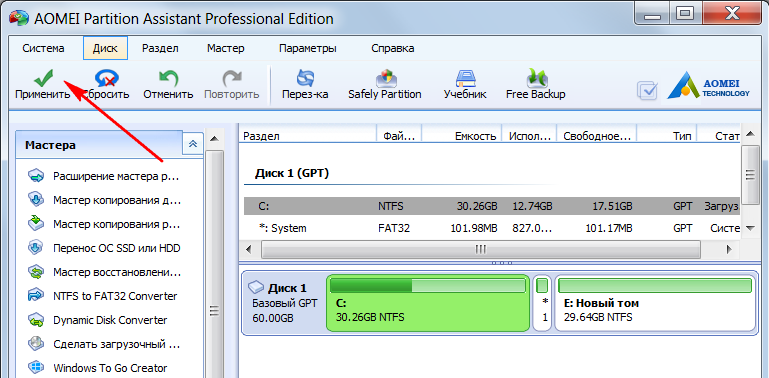Click the greyed Повторить redo icon
The image size is (769, 378).
231,78
